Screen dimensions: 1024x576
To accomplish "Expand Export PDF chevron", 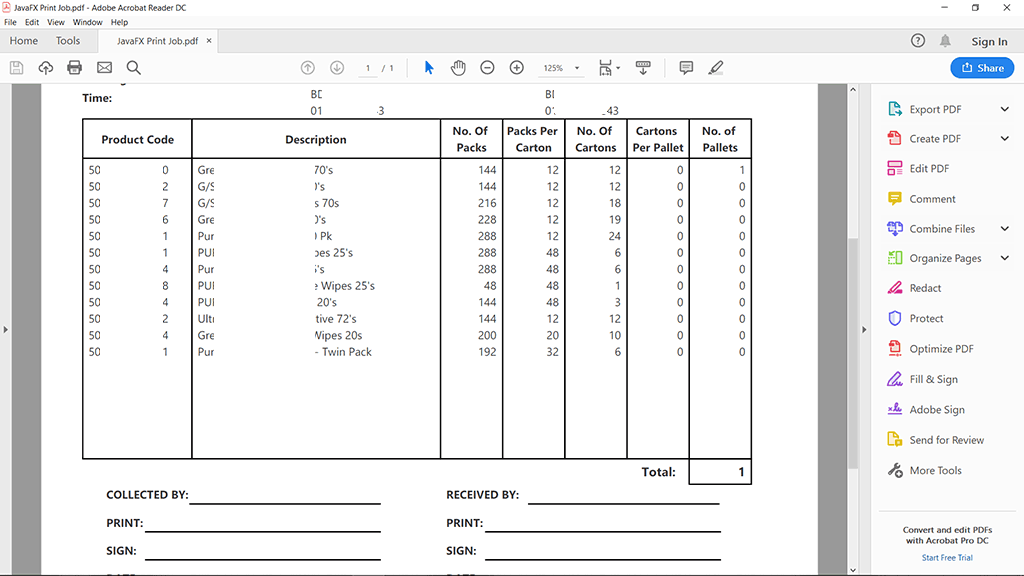I will click(x=1004, y=109).
